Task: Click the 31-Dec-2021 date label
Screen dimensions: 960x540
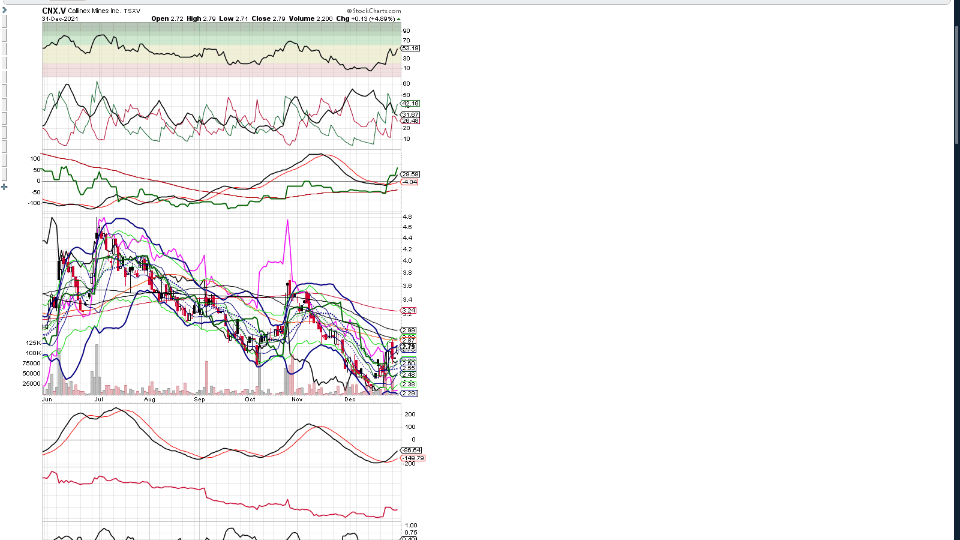Action: (x=62, y=19)
